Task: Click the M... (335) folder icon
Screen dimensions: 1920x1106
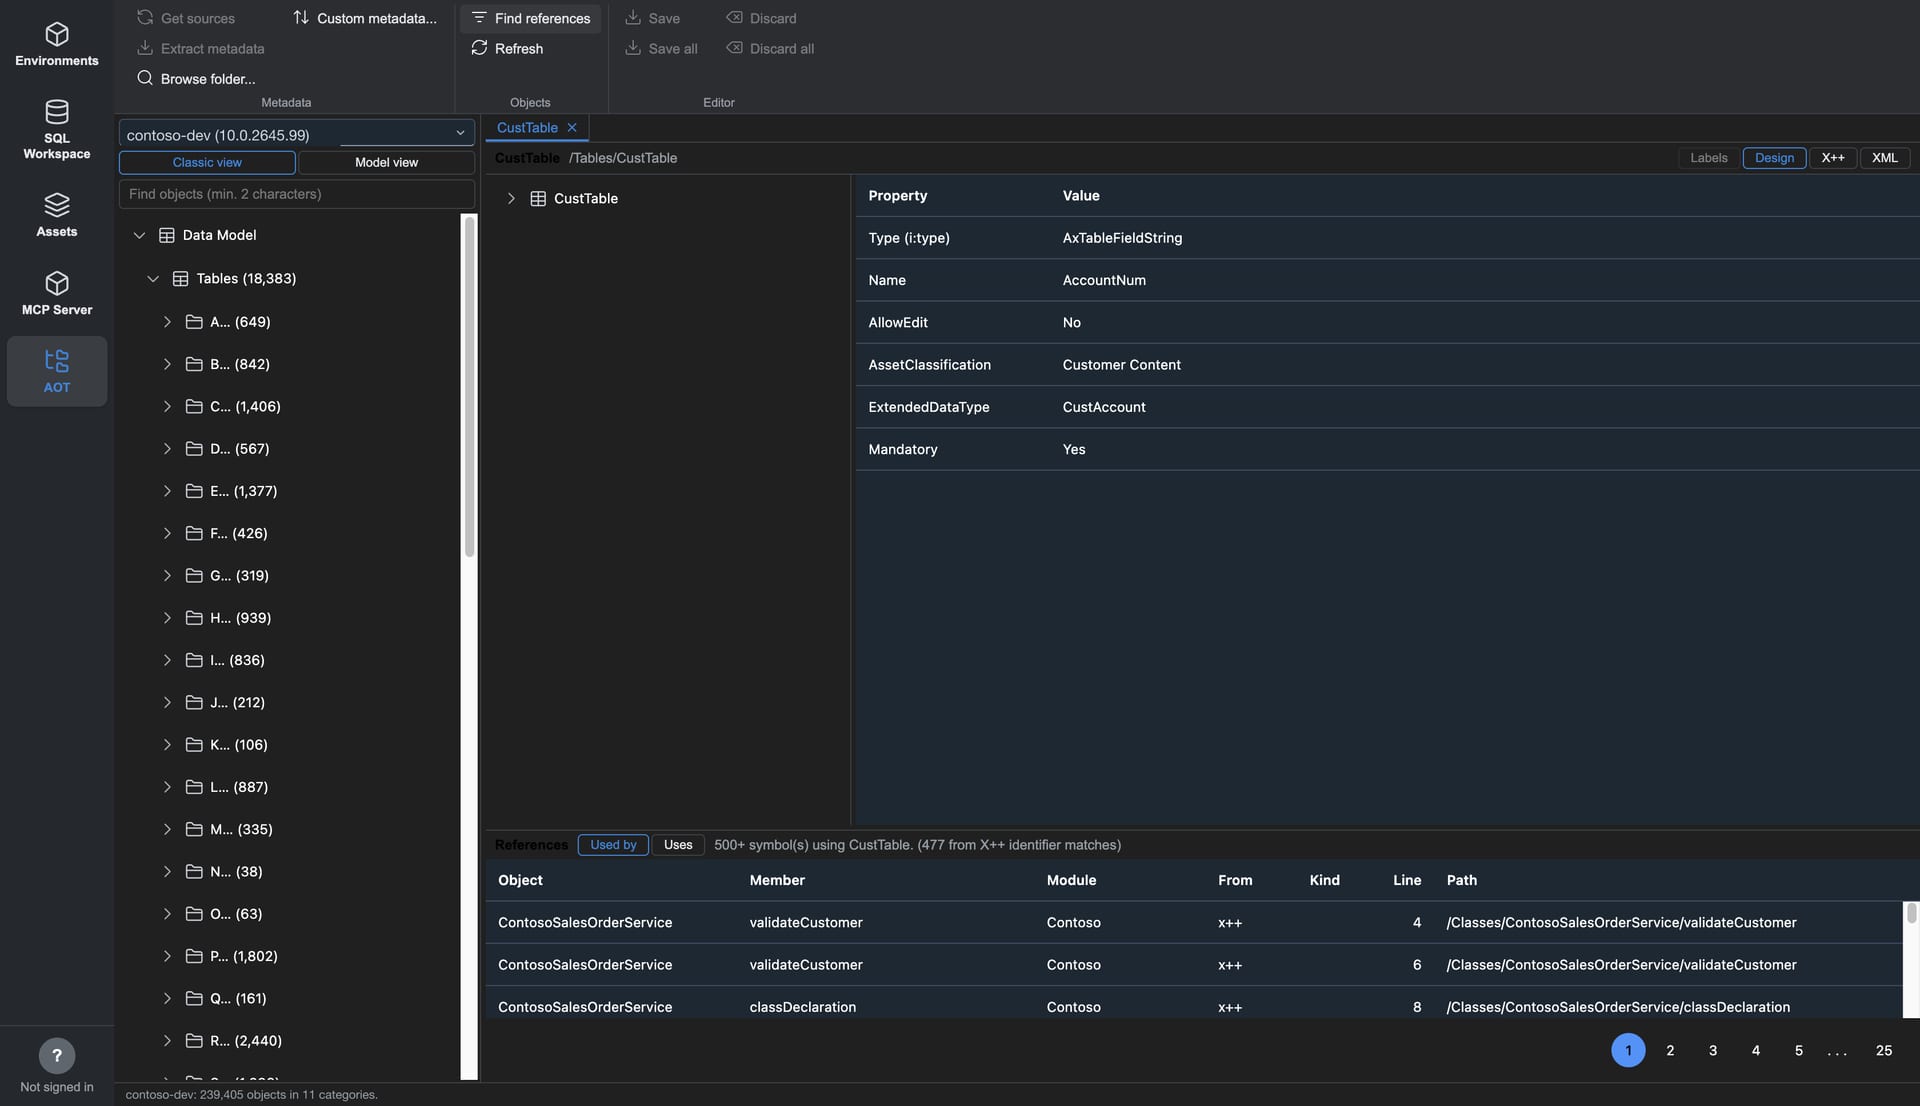Action: (194, 829)
